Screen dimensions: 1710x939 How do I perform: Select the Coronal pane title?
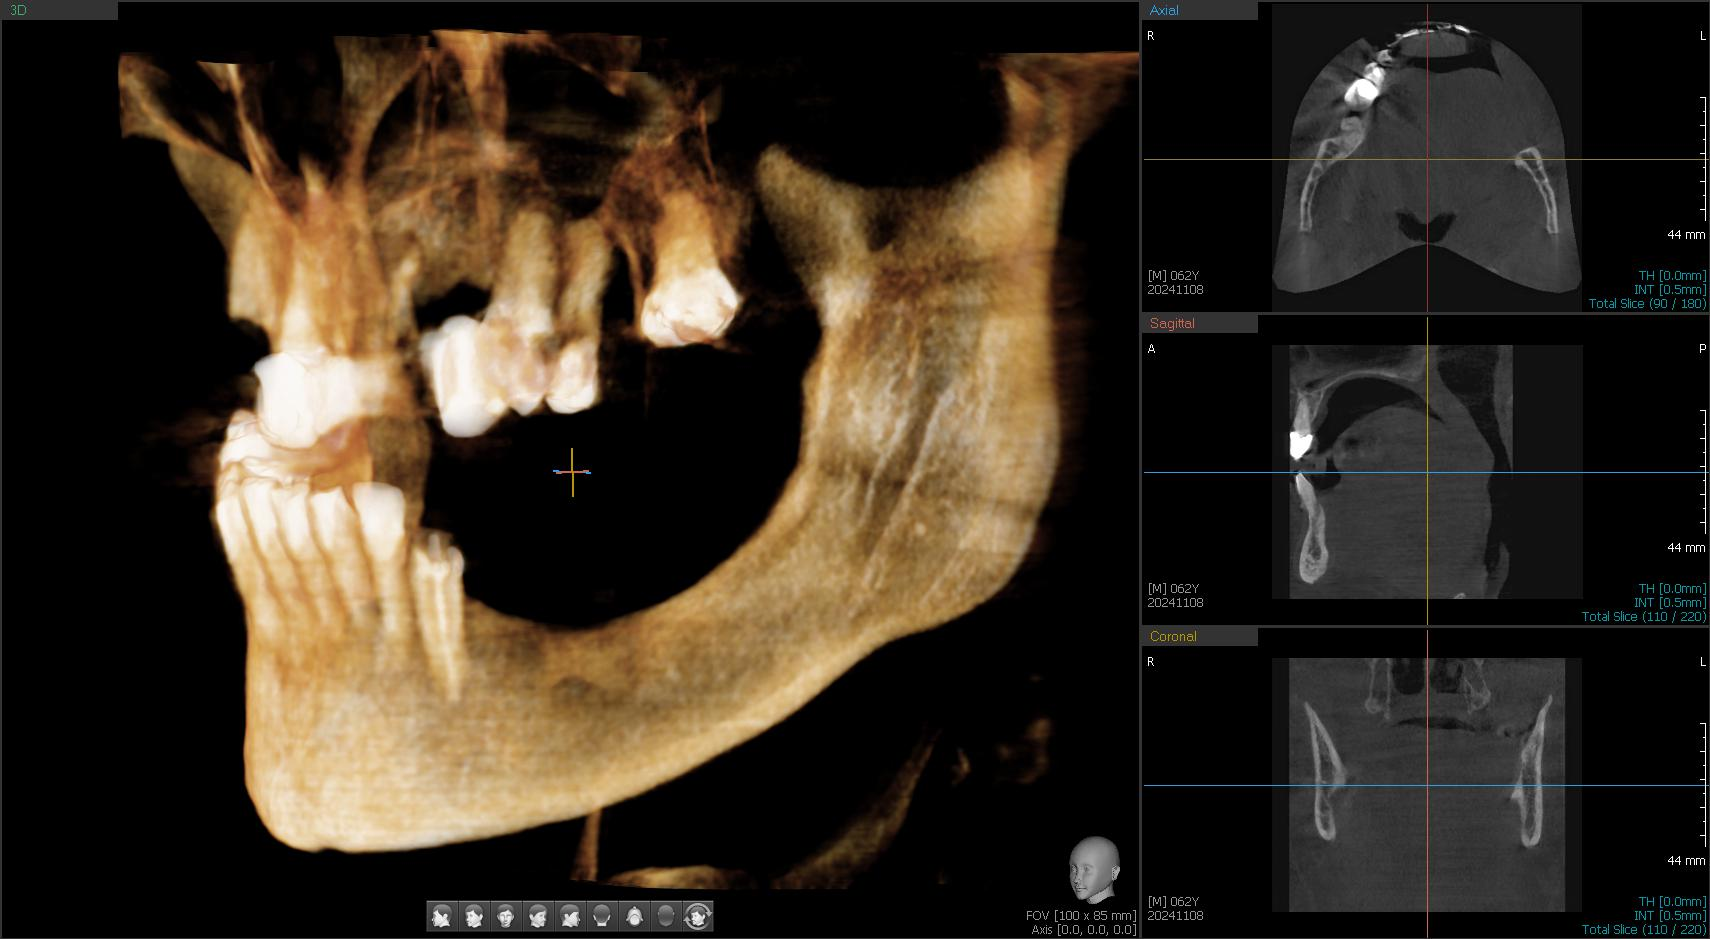[1173, 636]
